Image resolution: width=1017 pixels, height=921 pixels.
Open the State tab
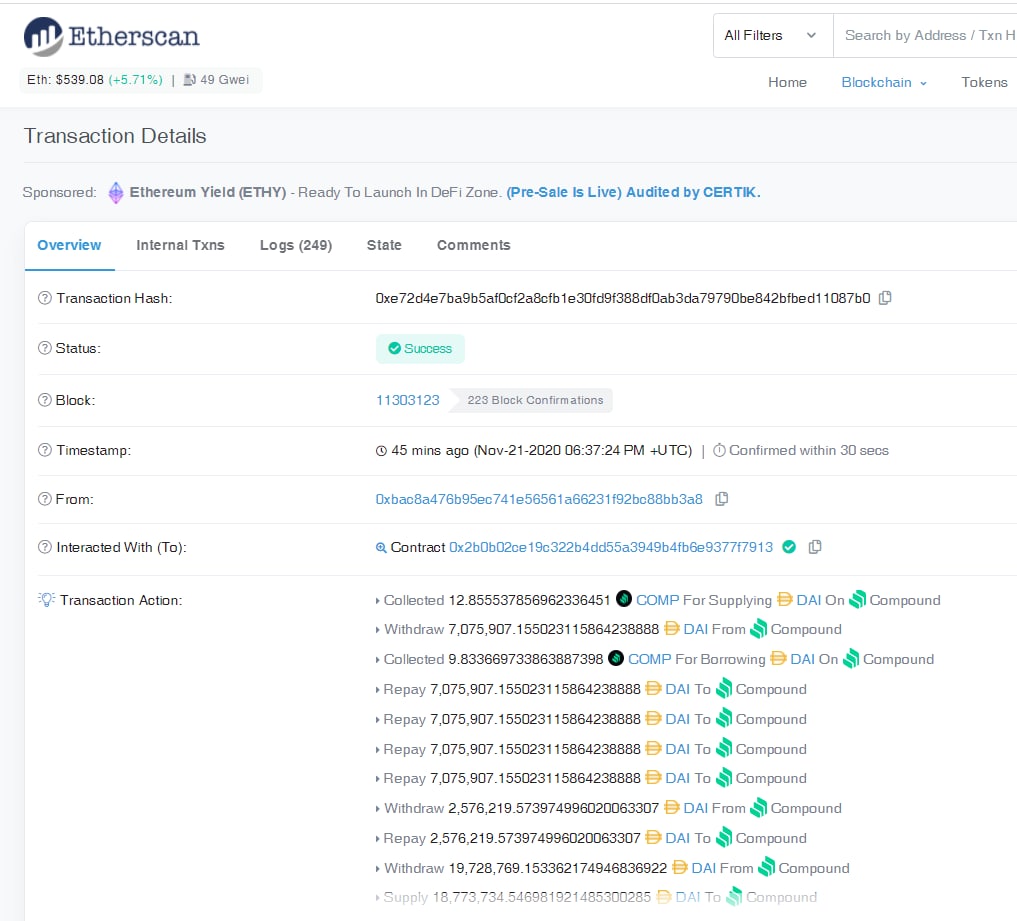click(384, 245)
